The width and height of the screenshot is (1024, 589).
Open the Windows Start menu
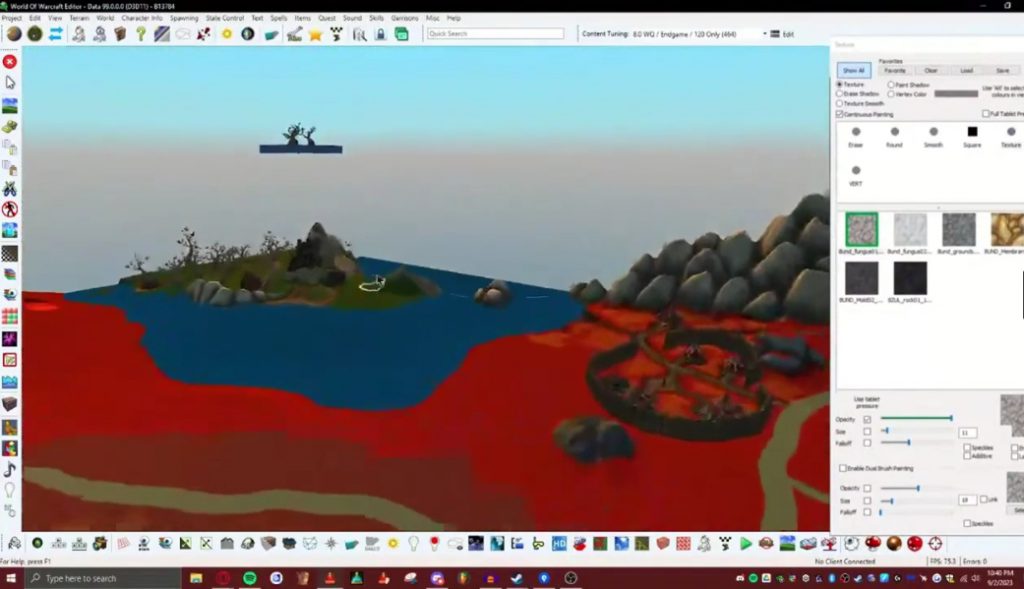[11, 578]
